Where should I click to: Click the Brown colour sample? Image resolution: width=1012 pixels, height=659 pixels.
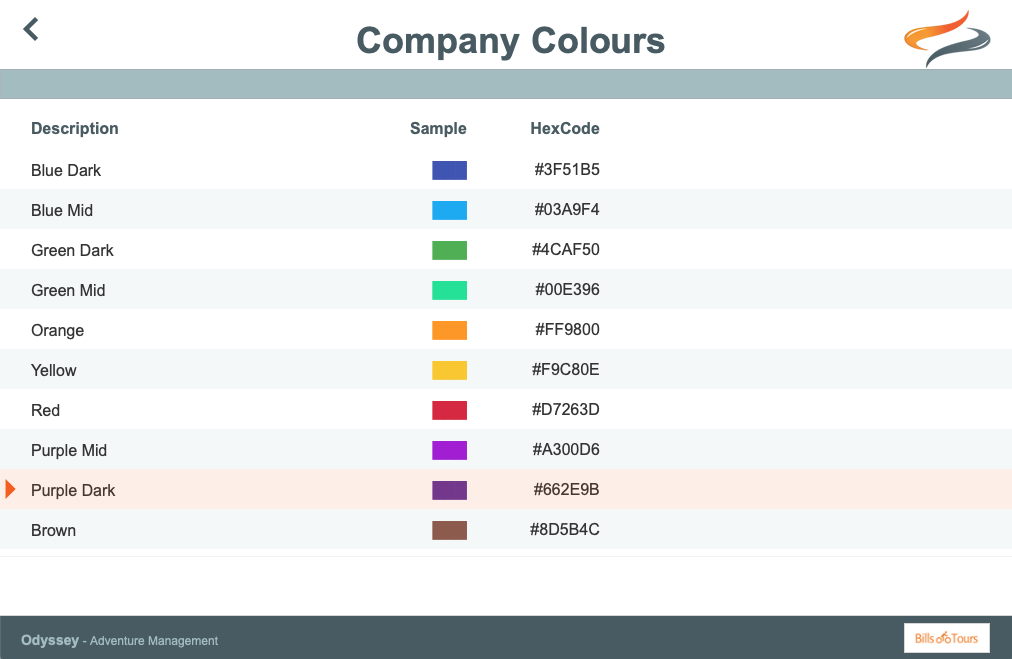[x=449, y=531]
